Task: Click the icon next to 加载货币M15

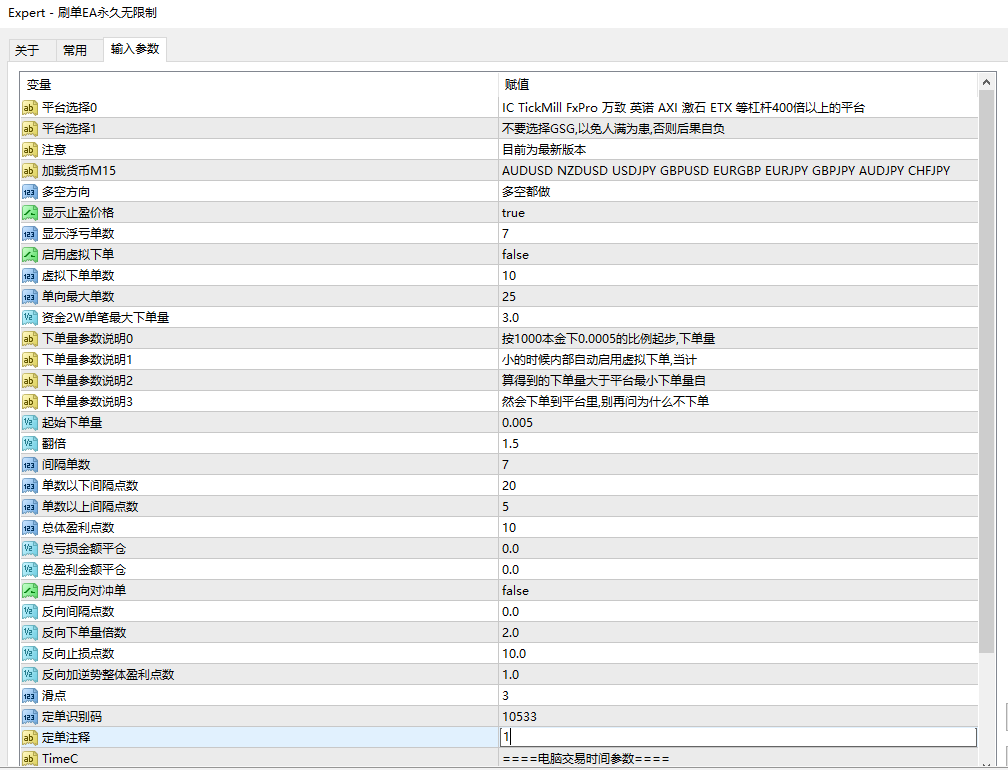Action: (30, 171)
